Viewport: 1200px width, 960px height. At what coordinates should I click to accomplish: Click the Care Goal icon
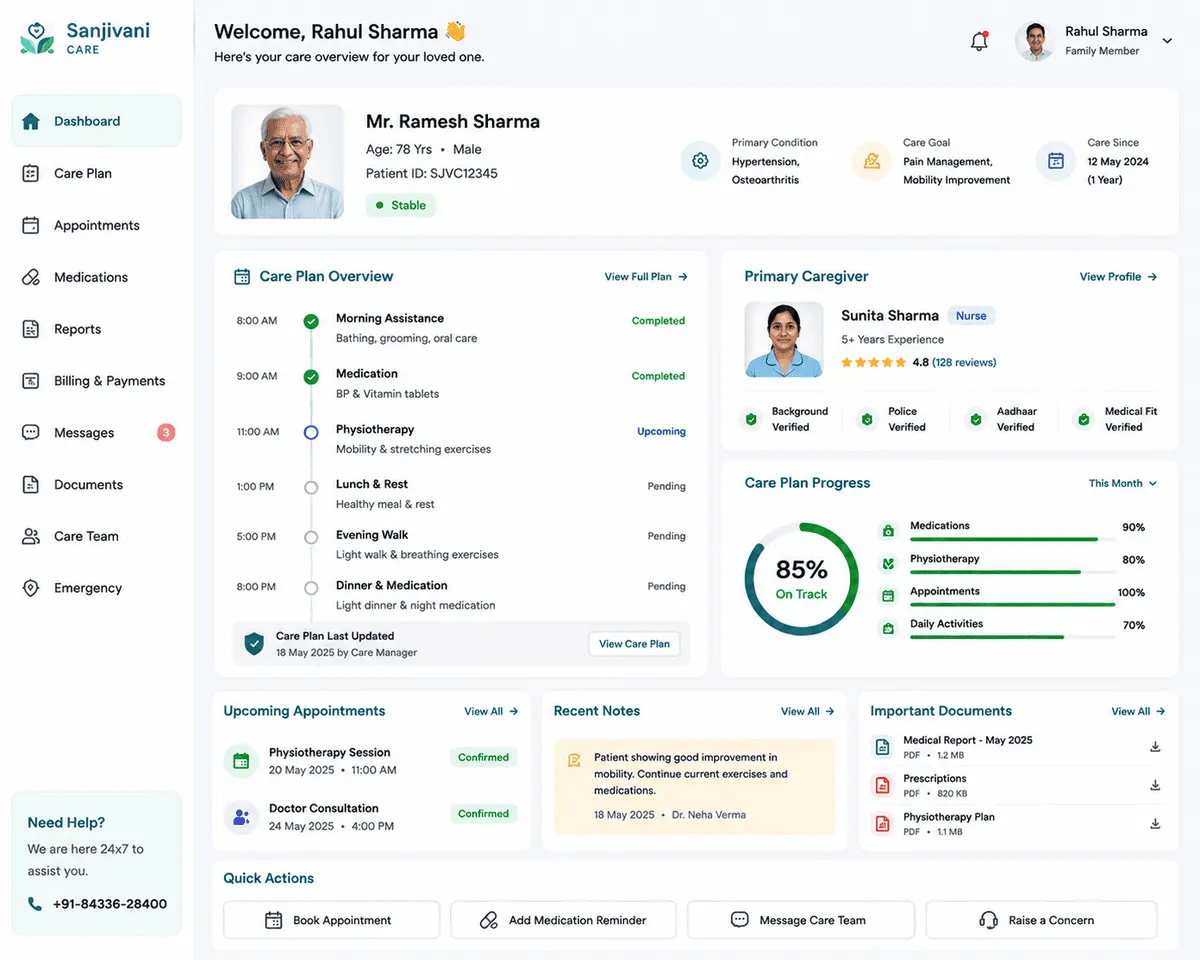tap(872, 160)
